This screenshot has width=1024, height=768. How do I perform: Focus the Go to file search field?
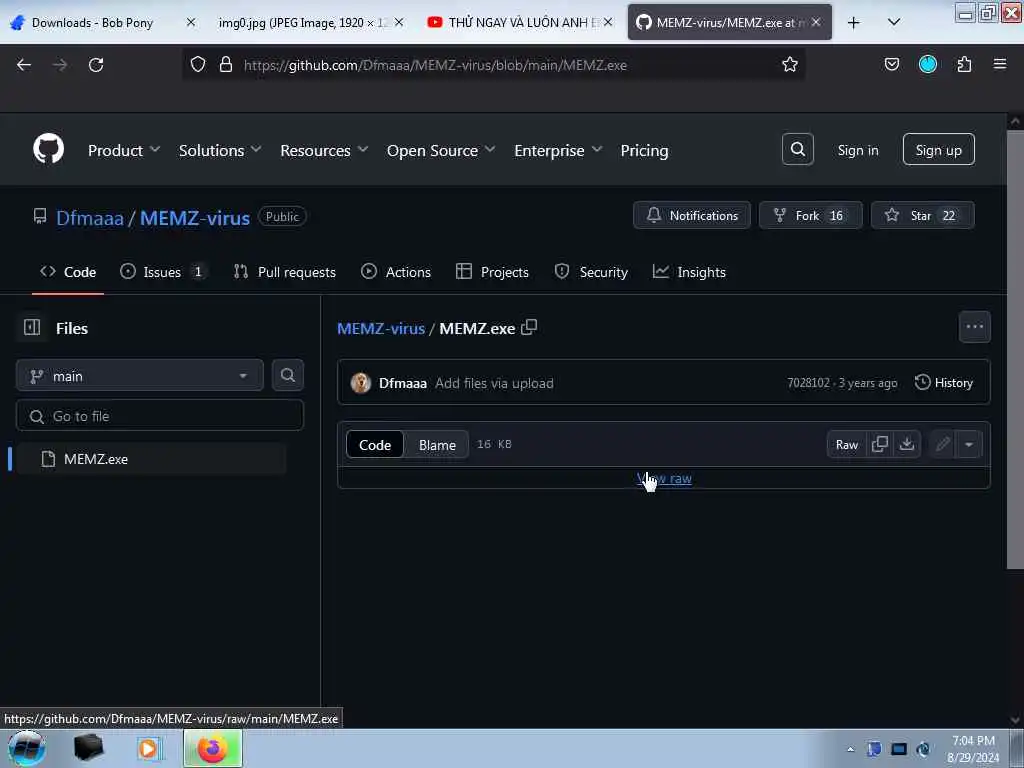point(160,416)
